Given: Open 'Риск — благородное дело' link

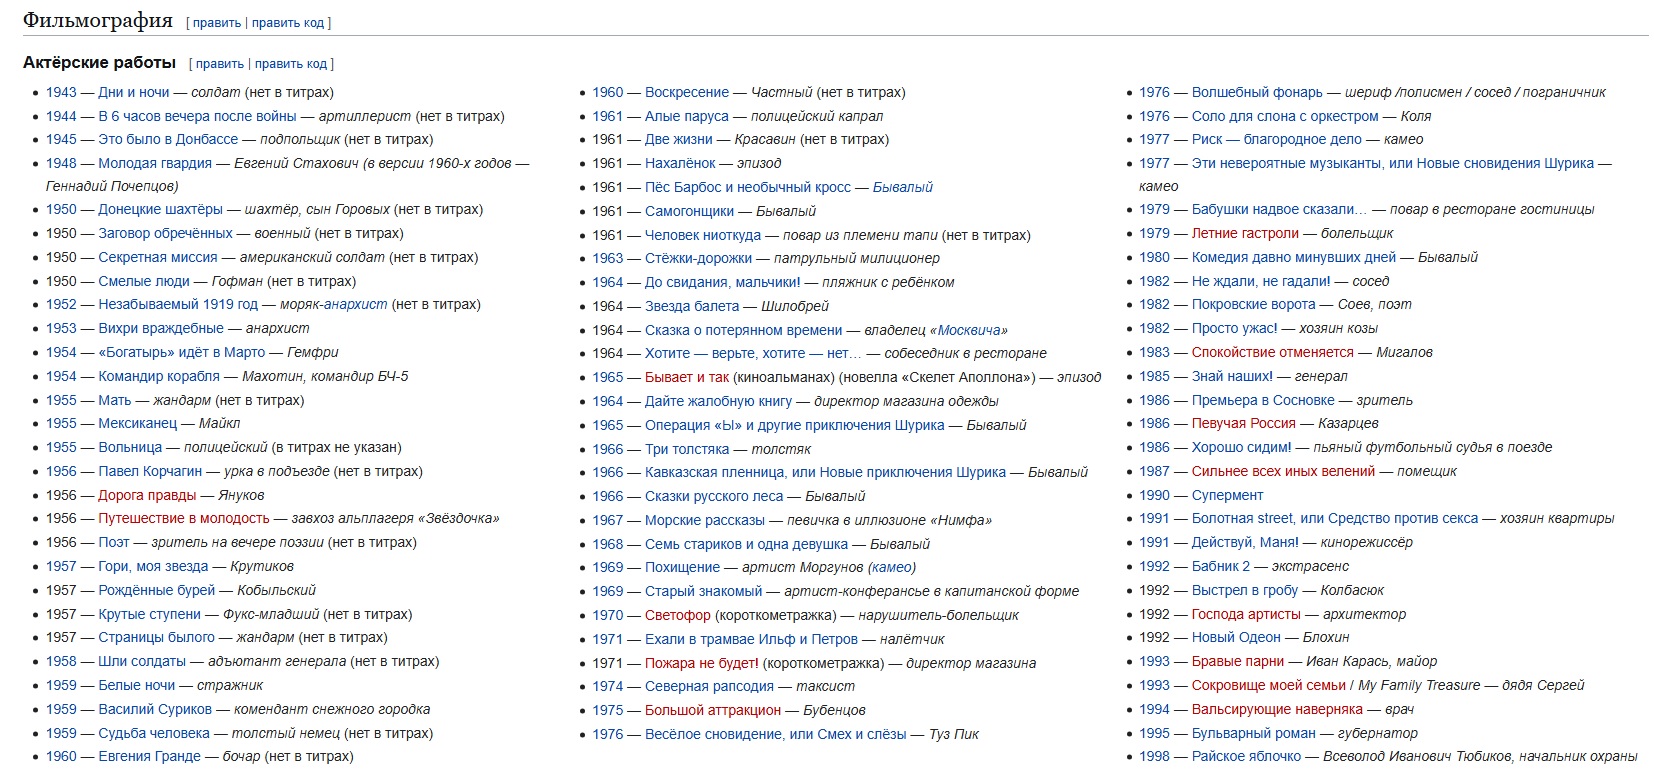Looking at the screenshot, I should tap(1277, 139).
